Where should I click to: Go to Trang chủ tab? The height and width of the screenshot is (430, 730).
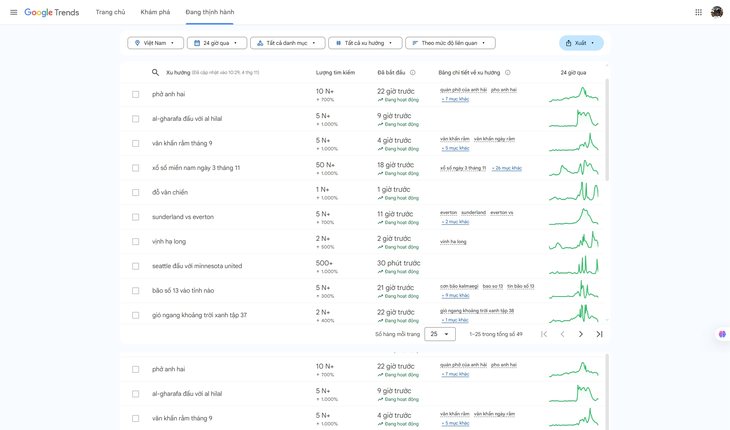pos(110,13)
